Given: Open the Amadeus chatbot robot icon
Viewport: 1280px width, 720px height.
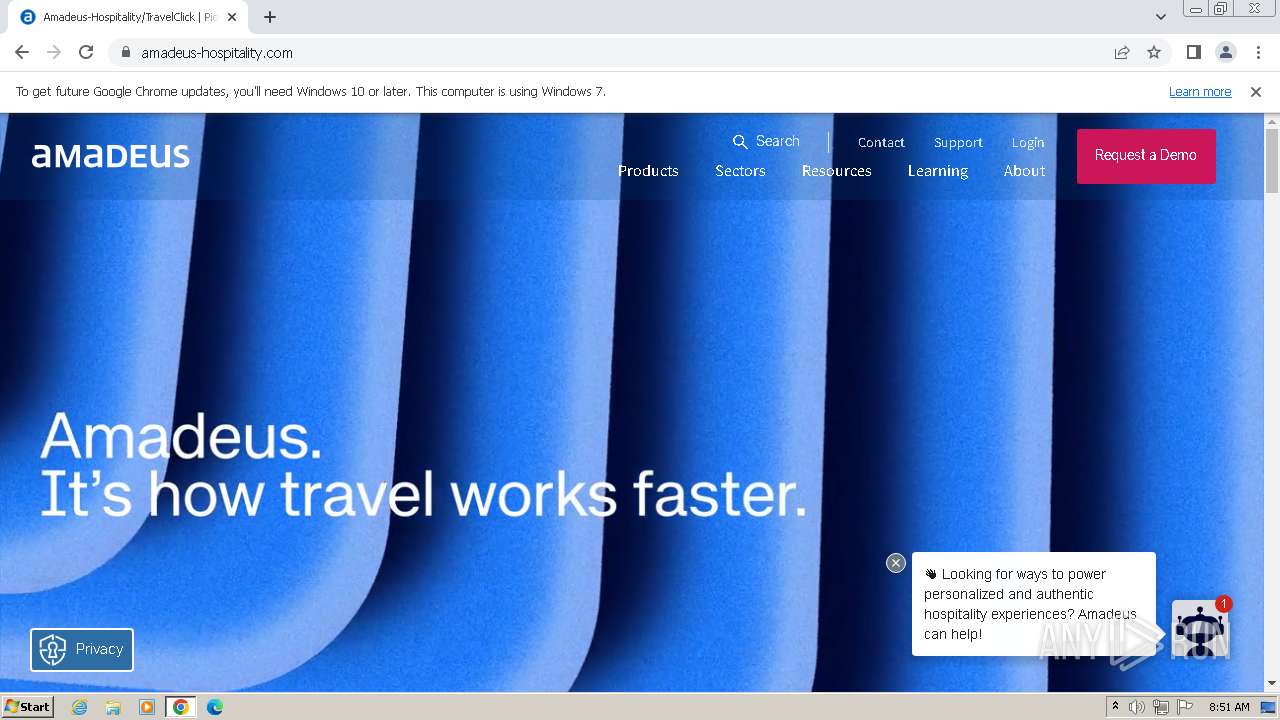Looking at the screenshot, I should coord(1199,628).
